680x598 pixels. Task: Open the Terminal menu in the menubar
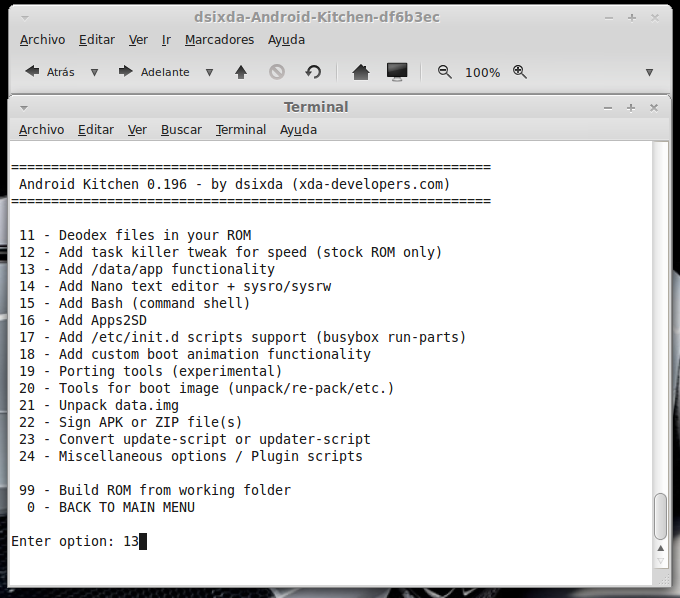[241, 130]
